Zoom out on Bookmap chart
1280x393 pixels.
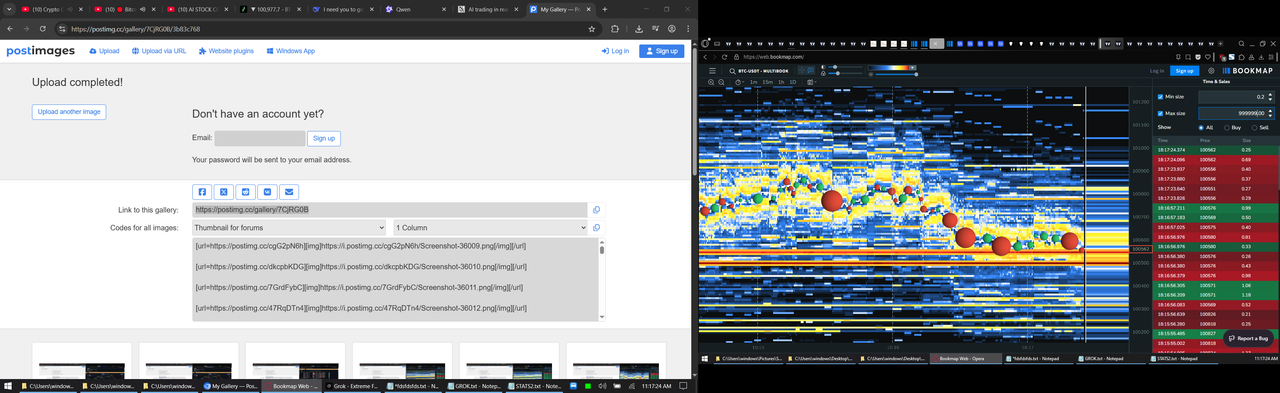721,82
